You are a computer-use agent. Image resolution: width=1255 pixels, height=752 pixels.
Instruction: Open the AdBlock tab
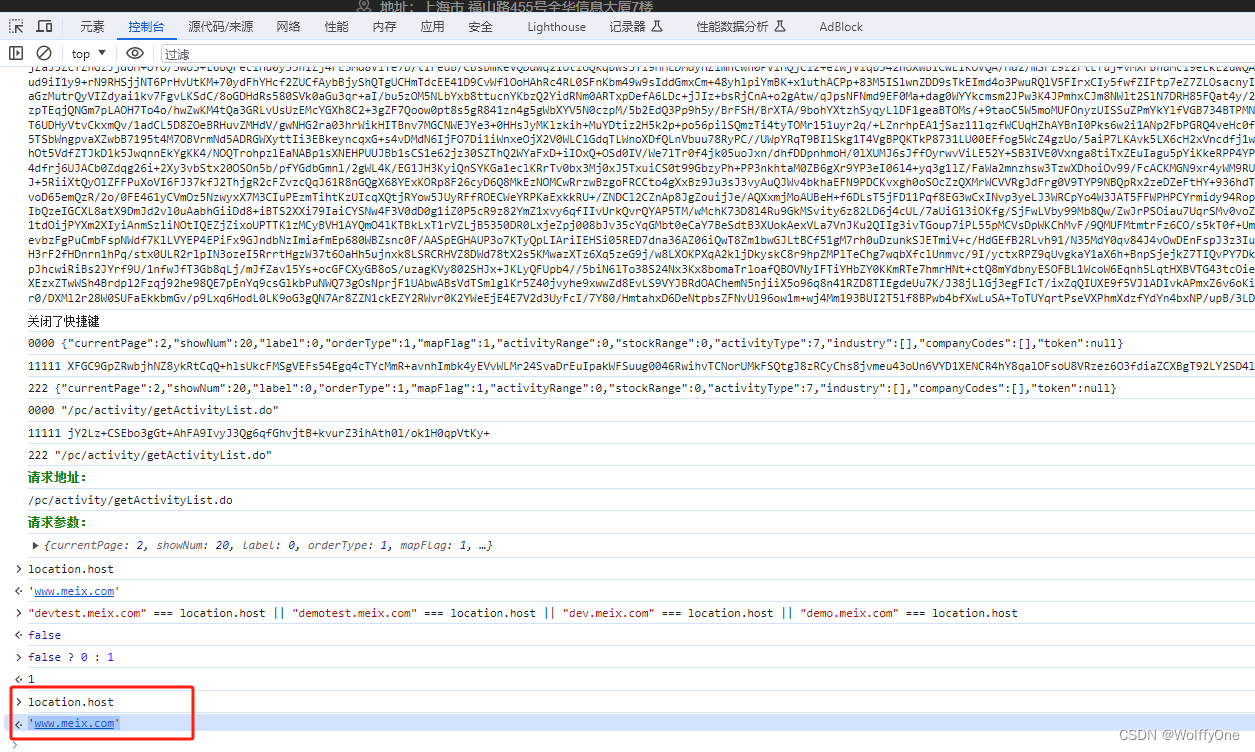pyautogui.click(x=841, y=27)
